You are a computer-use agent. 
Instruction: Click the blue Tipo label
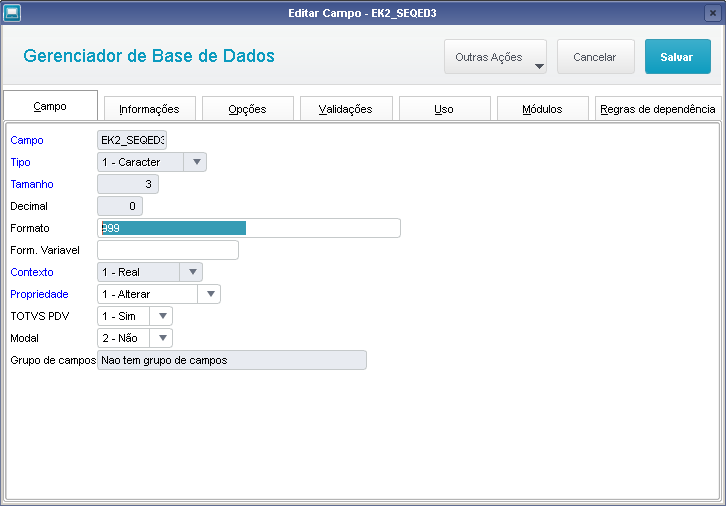[x=20, y=162]
